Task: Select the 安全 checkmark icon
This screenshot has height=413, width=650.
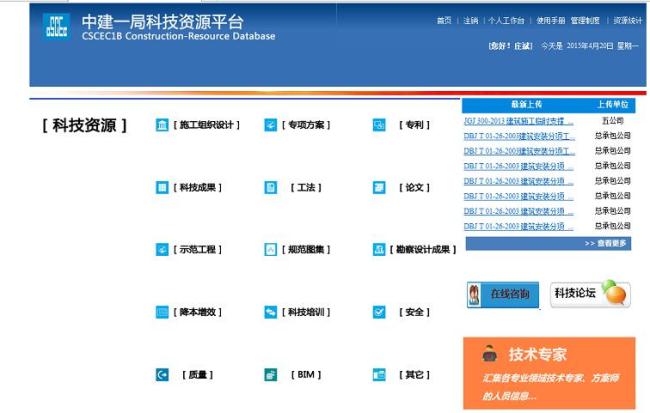Action: tap(379, 312)
